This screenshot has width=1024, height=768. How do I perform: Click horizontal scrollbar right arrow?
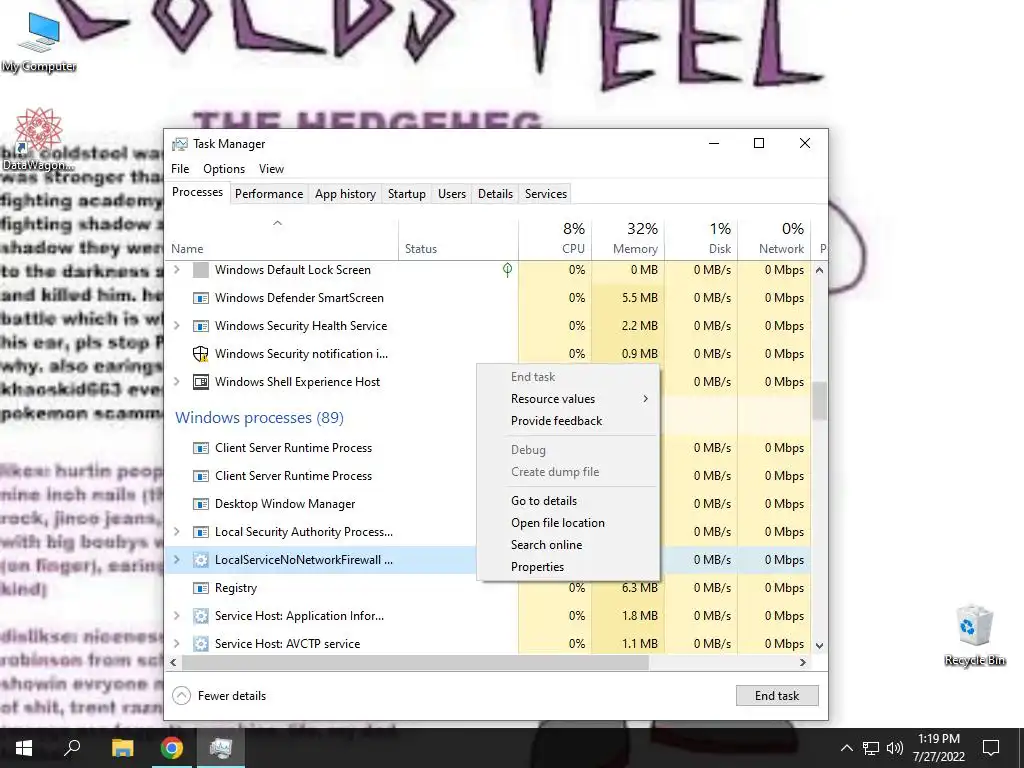click(803, 662)
